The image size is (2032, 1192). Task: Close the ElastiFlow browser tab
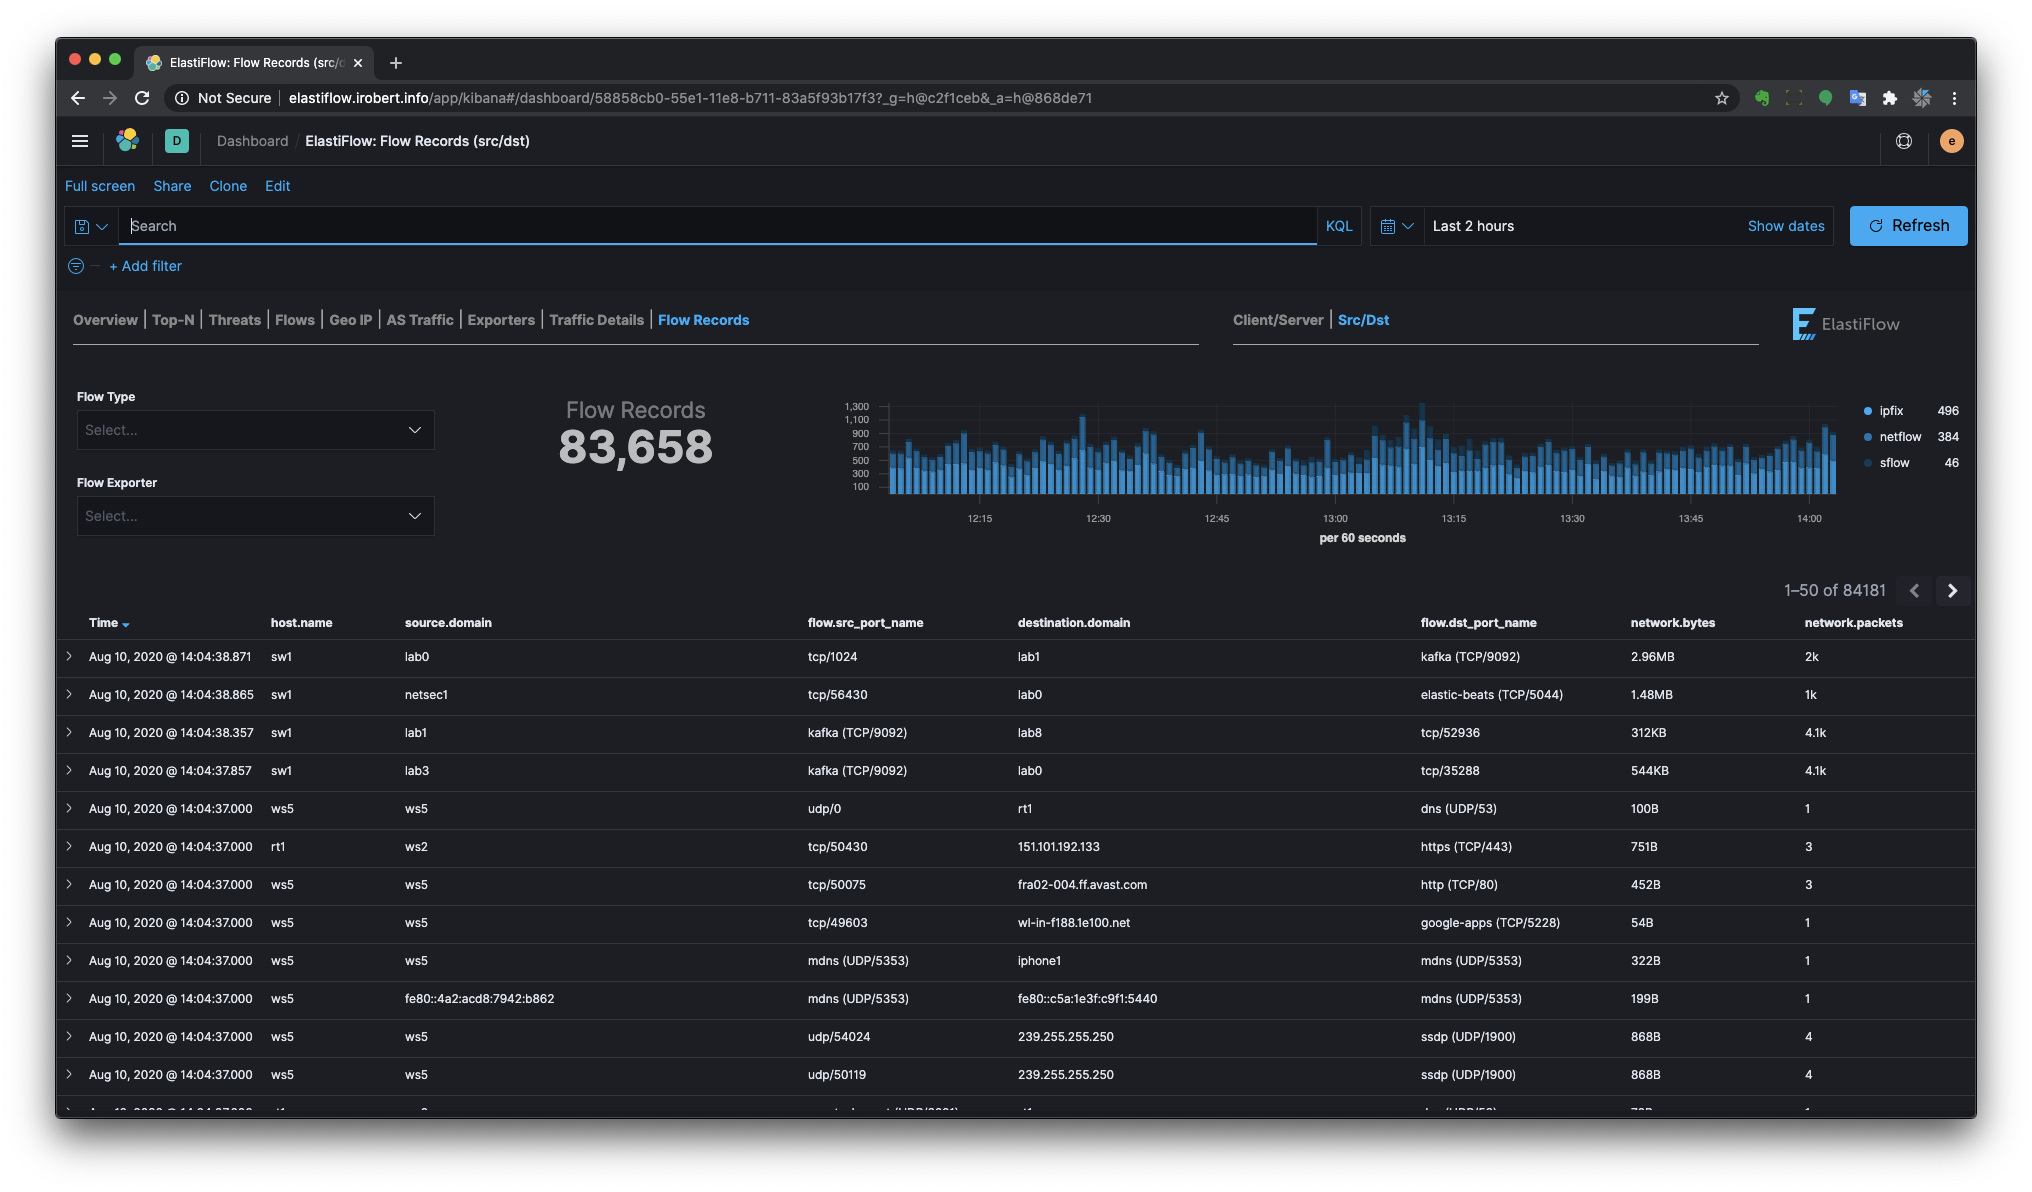point(358,63)
